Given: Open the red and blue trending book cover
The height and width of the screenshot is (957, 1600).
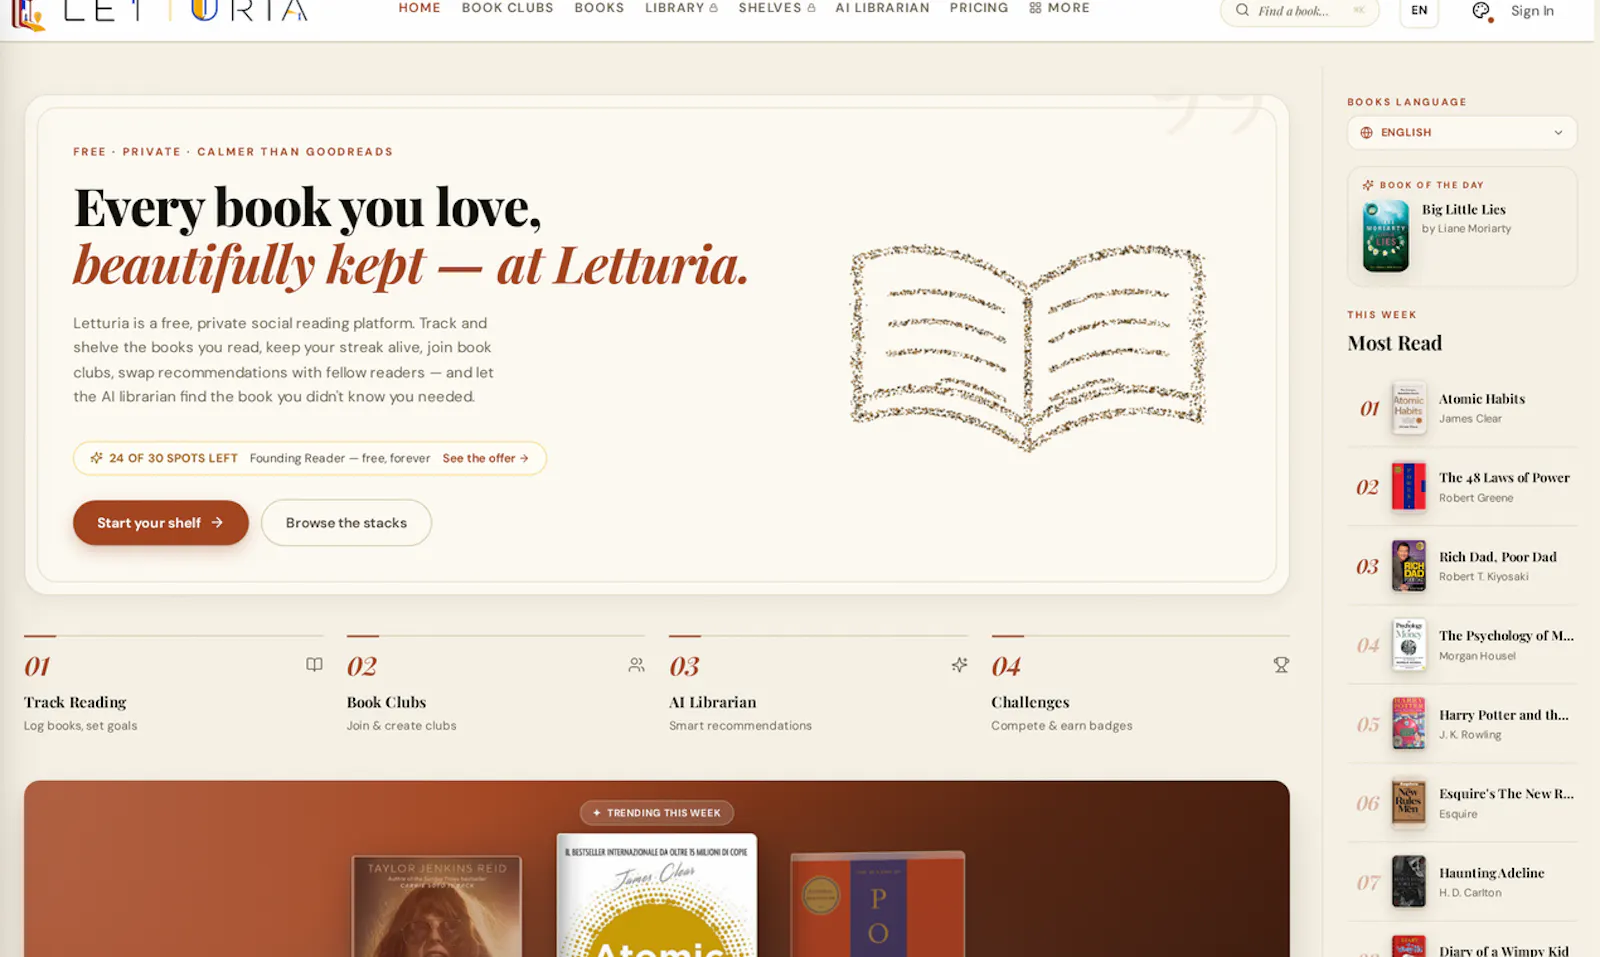Looking at the screenshot, I should (x=878, y=905).
